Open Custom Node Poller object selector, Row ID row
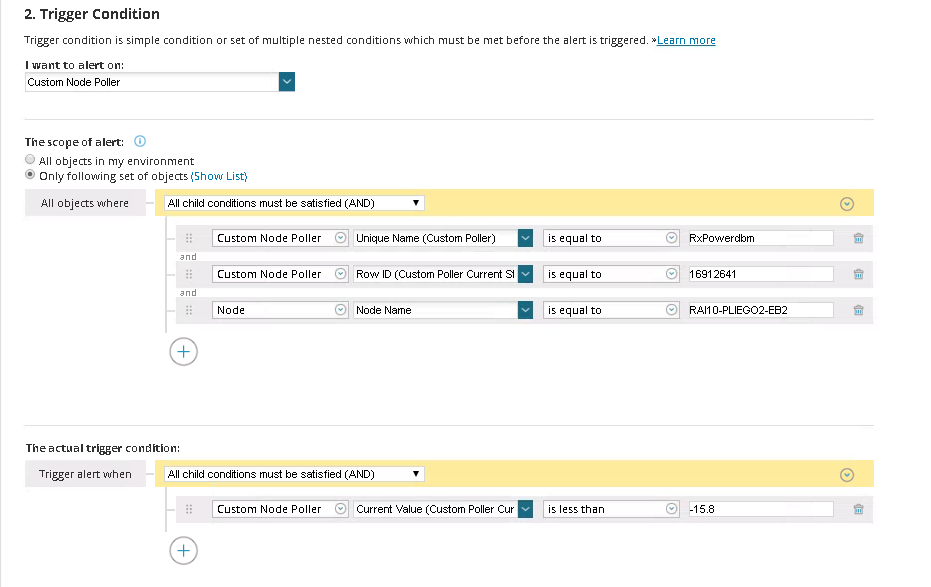The height and width of the screenshot is (587, 931). [280, 274]
